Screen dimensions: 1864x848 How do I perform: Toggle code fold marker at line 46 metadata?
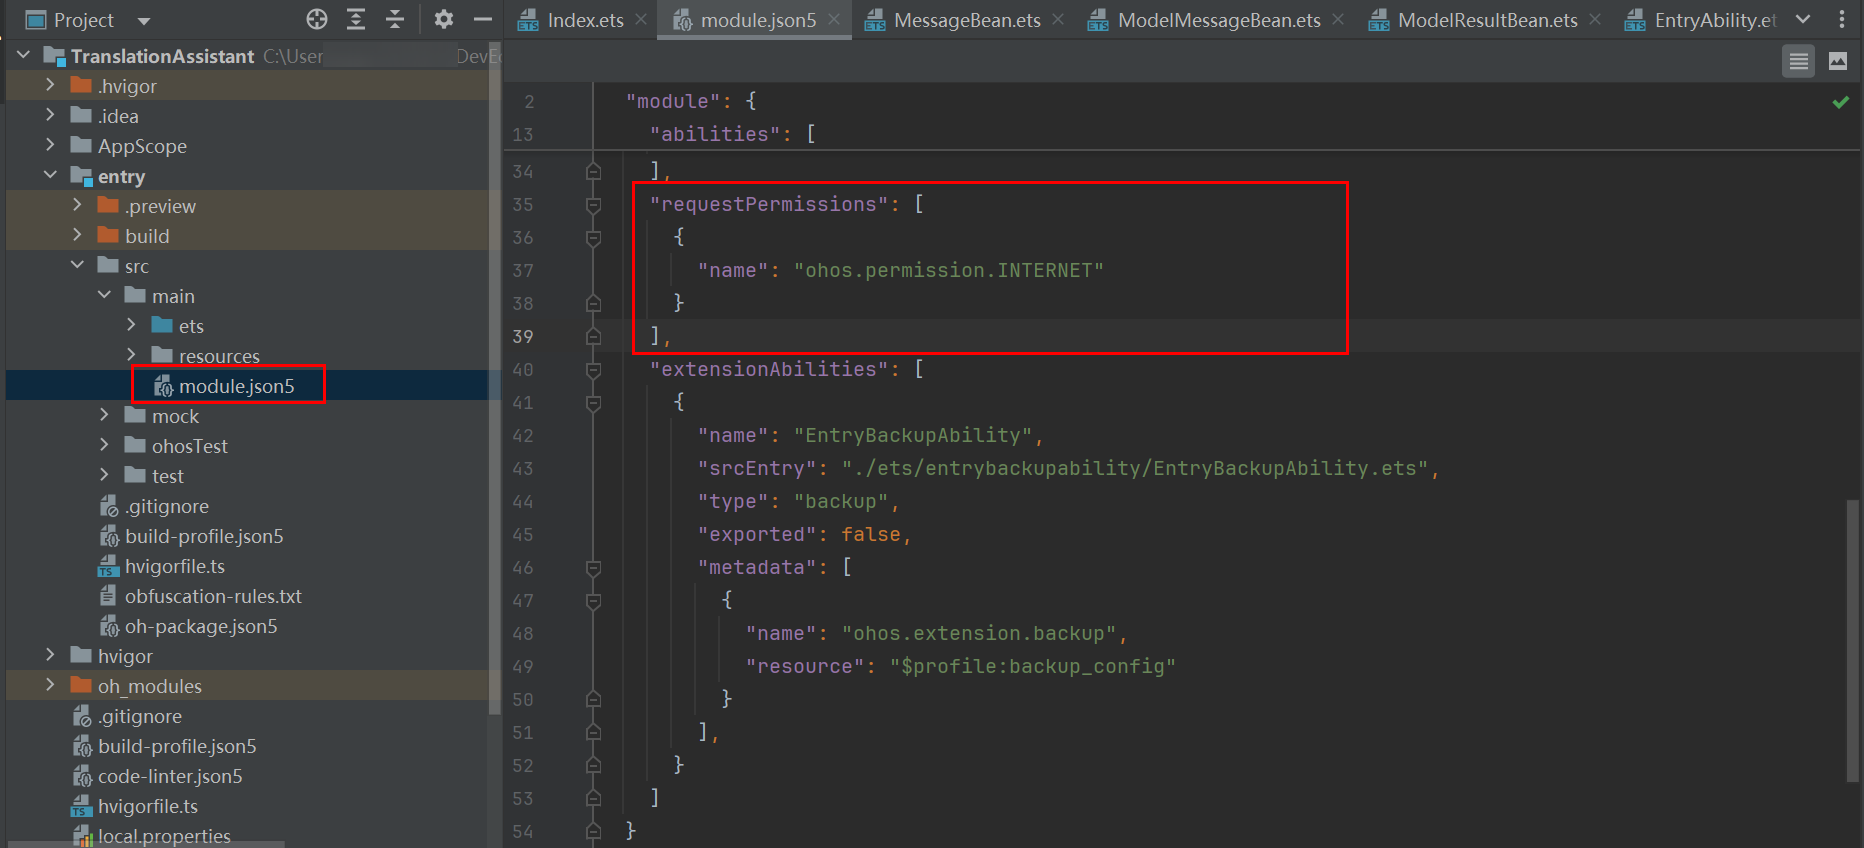(593, 568)
